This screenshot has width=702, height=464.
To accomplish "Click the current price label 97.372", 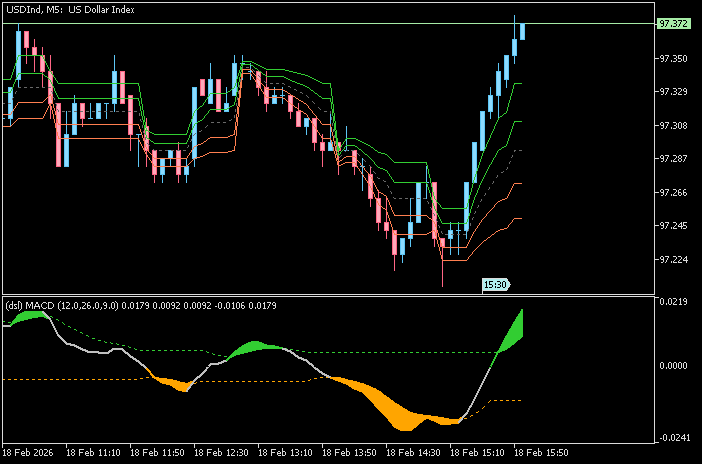I will point(673,24).
